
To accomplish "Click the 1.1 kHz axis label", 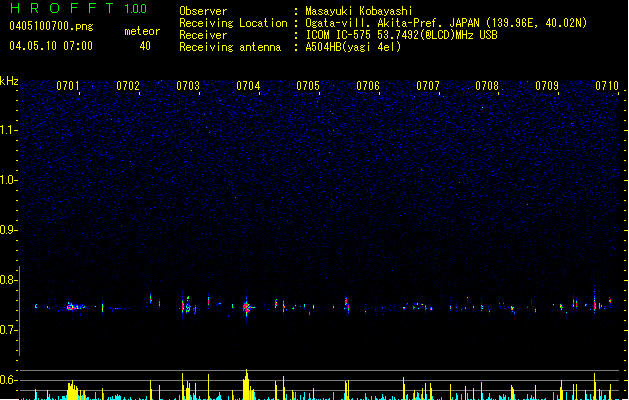I will [8, 130].
